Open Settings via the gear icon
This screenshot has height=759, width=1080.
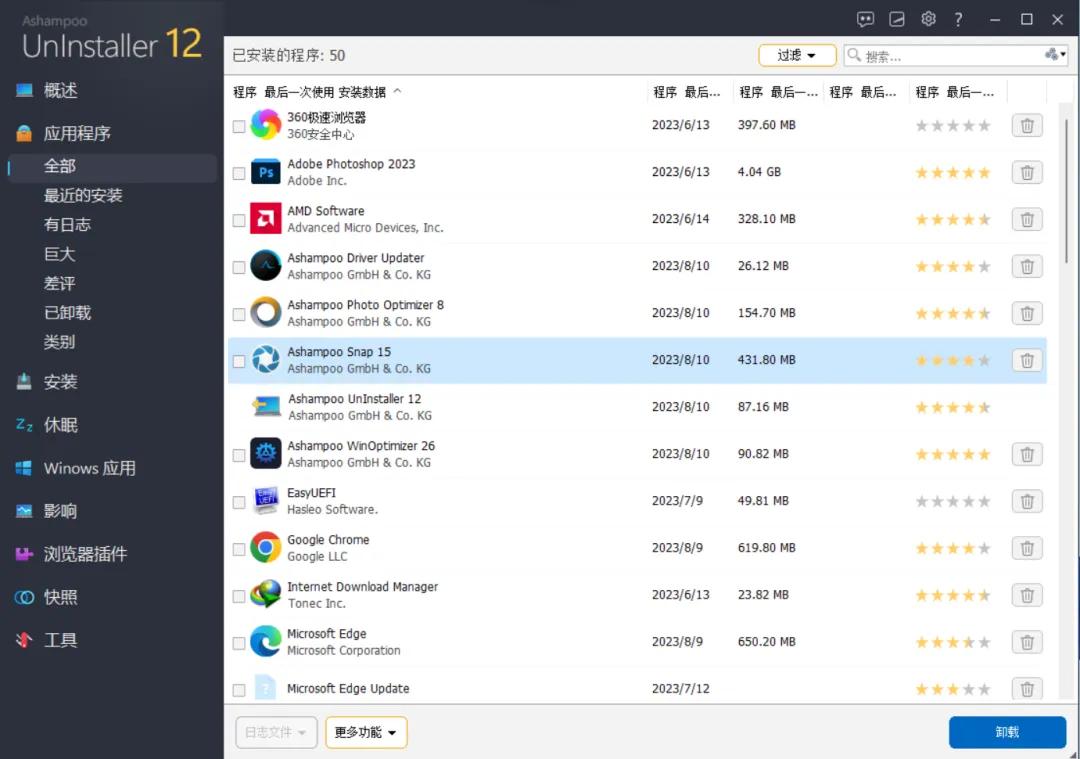tap(928, 18)
